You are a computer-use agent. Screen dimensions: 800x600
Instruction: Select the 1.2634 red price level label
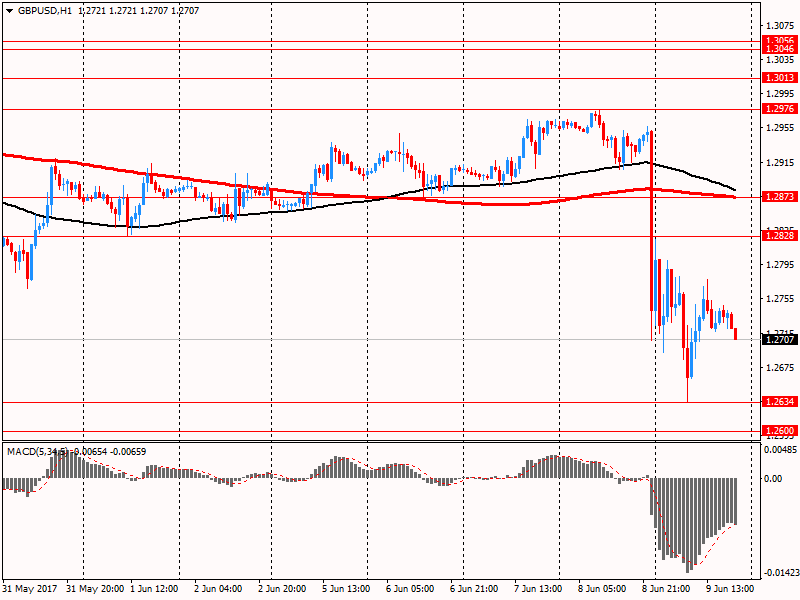pyautogui.click(x=780, y=402)
